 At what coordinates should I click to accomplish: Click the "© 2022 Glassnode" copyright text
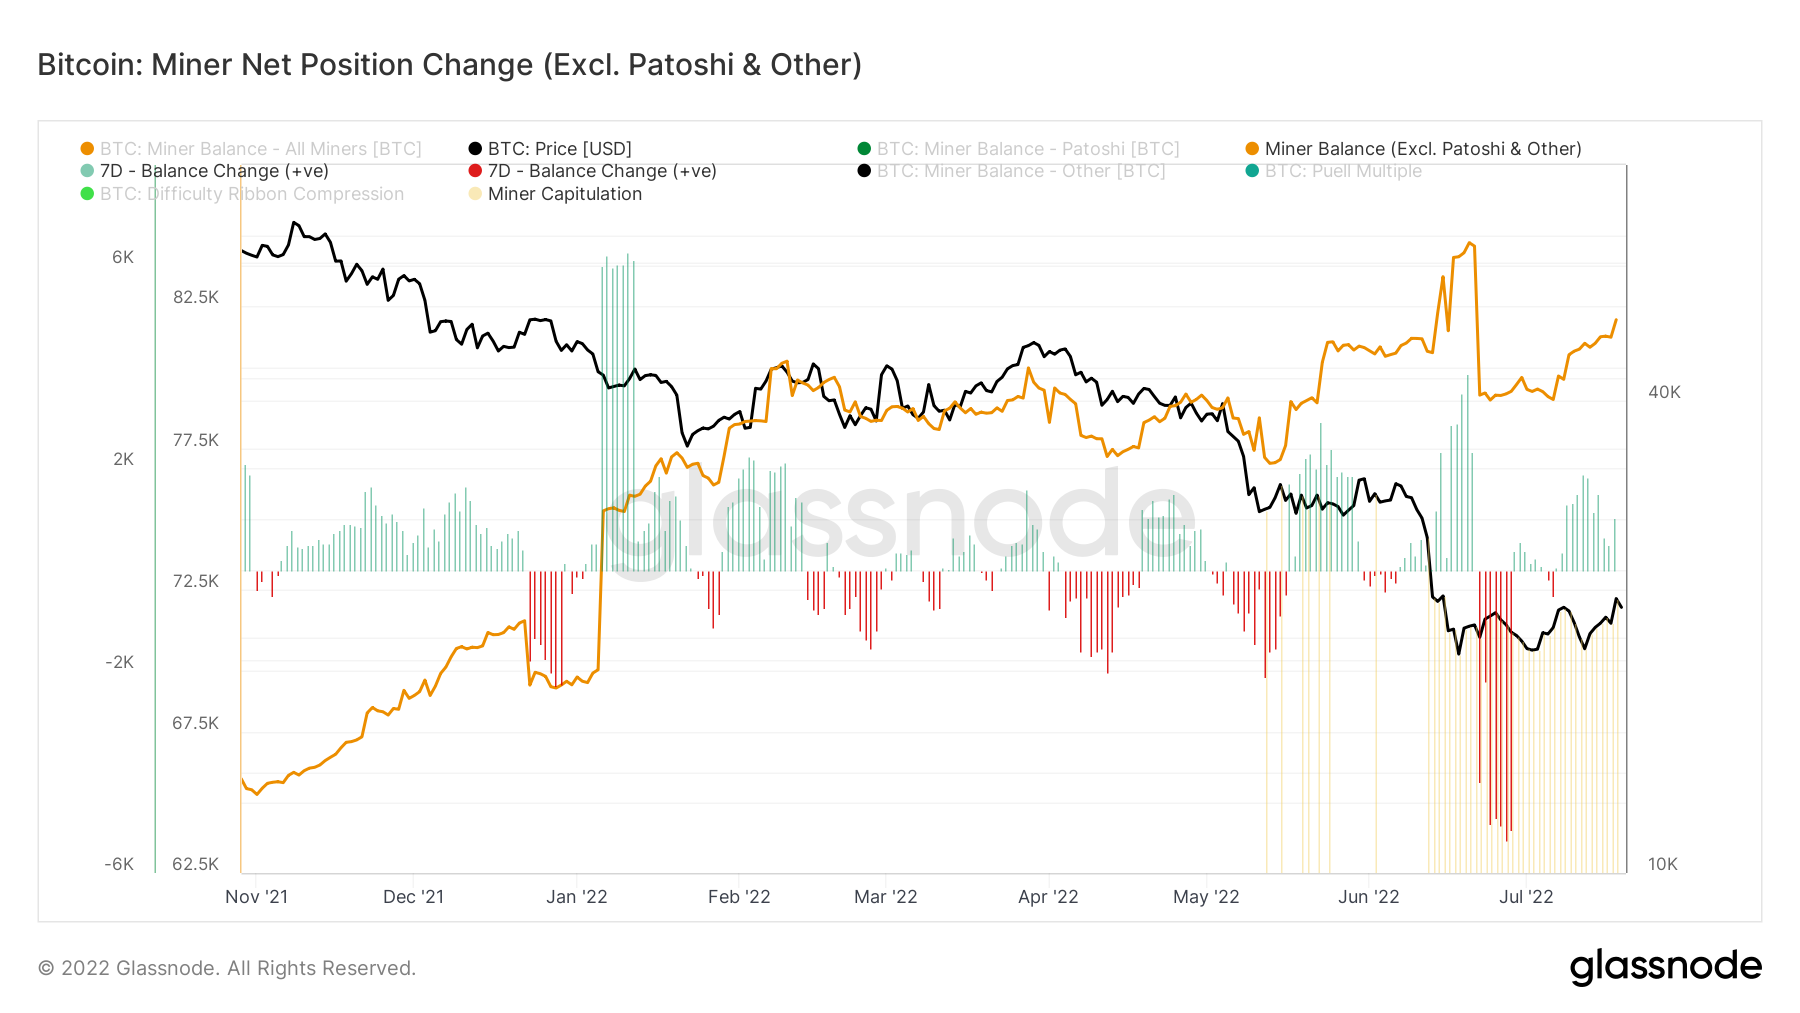point(227,968)
